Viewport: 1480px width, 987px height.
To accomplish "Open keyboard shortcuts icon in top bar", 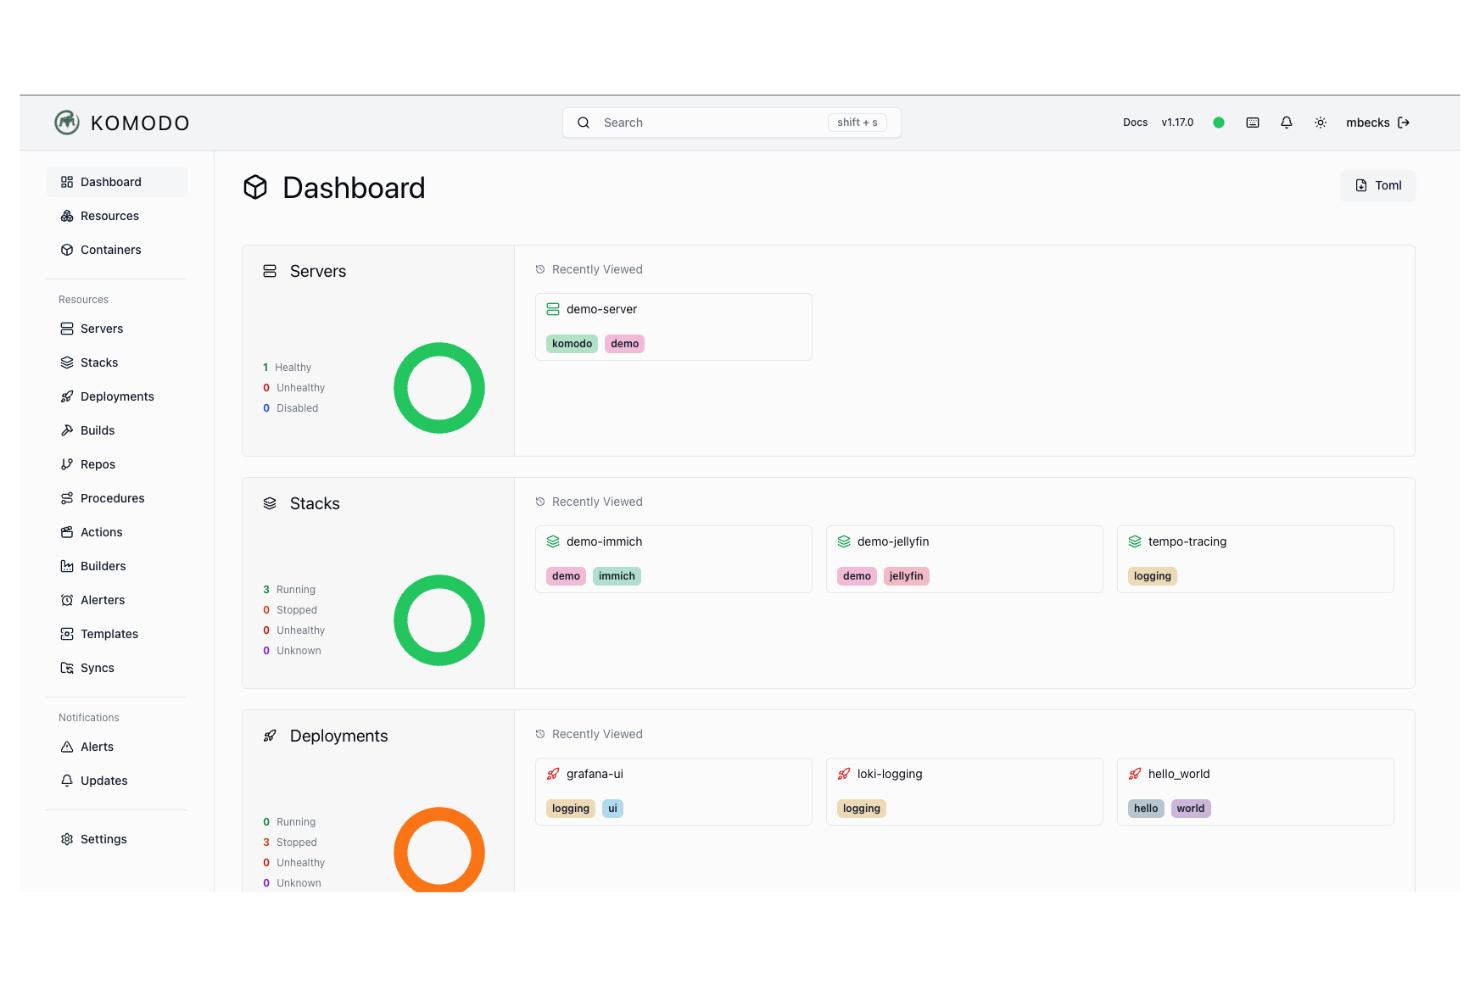I will click(1253, 122).
